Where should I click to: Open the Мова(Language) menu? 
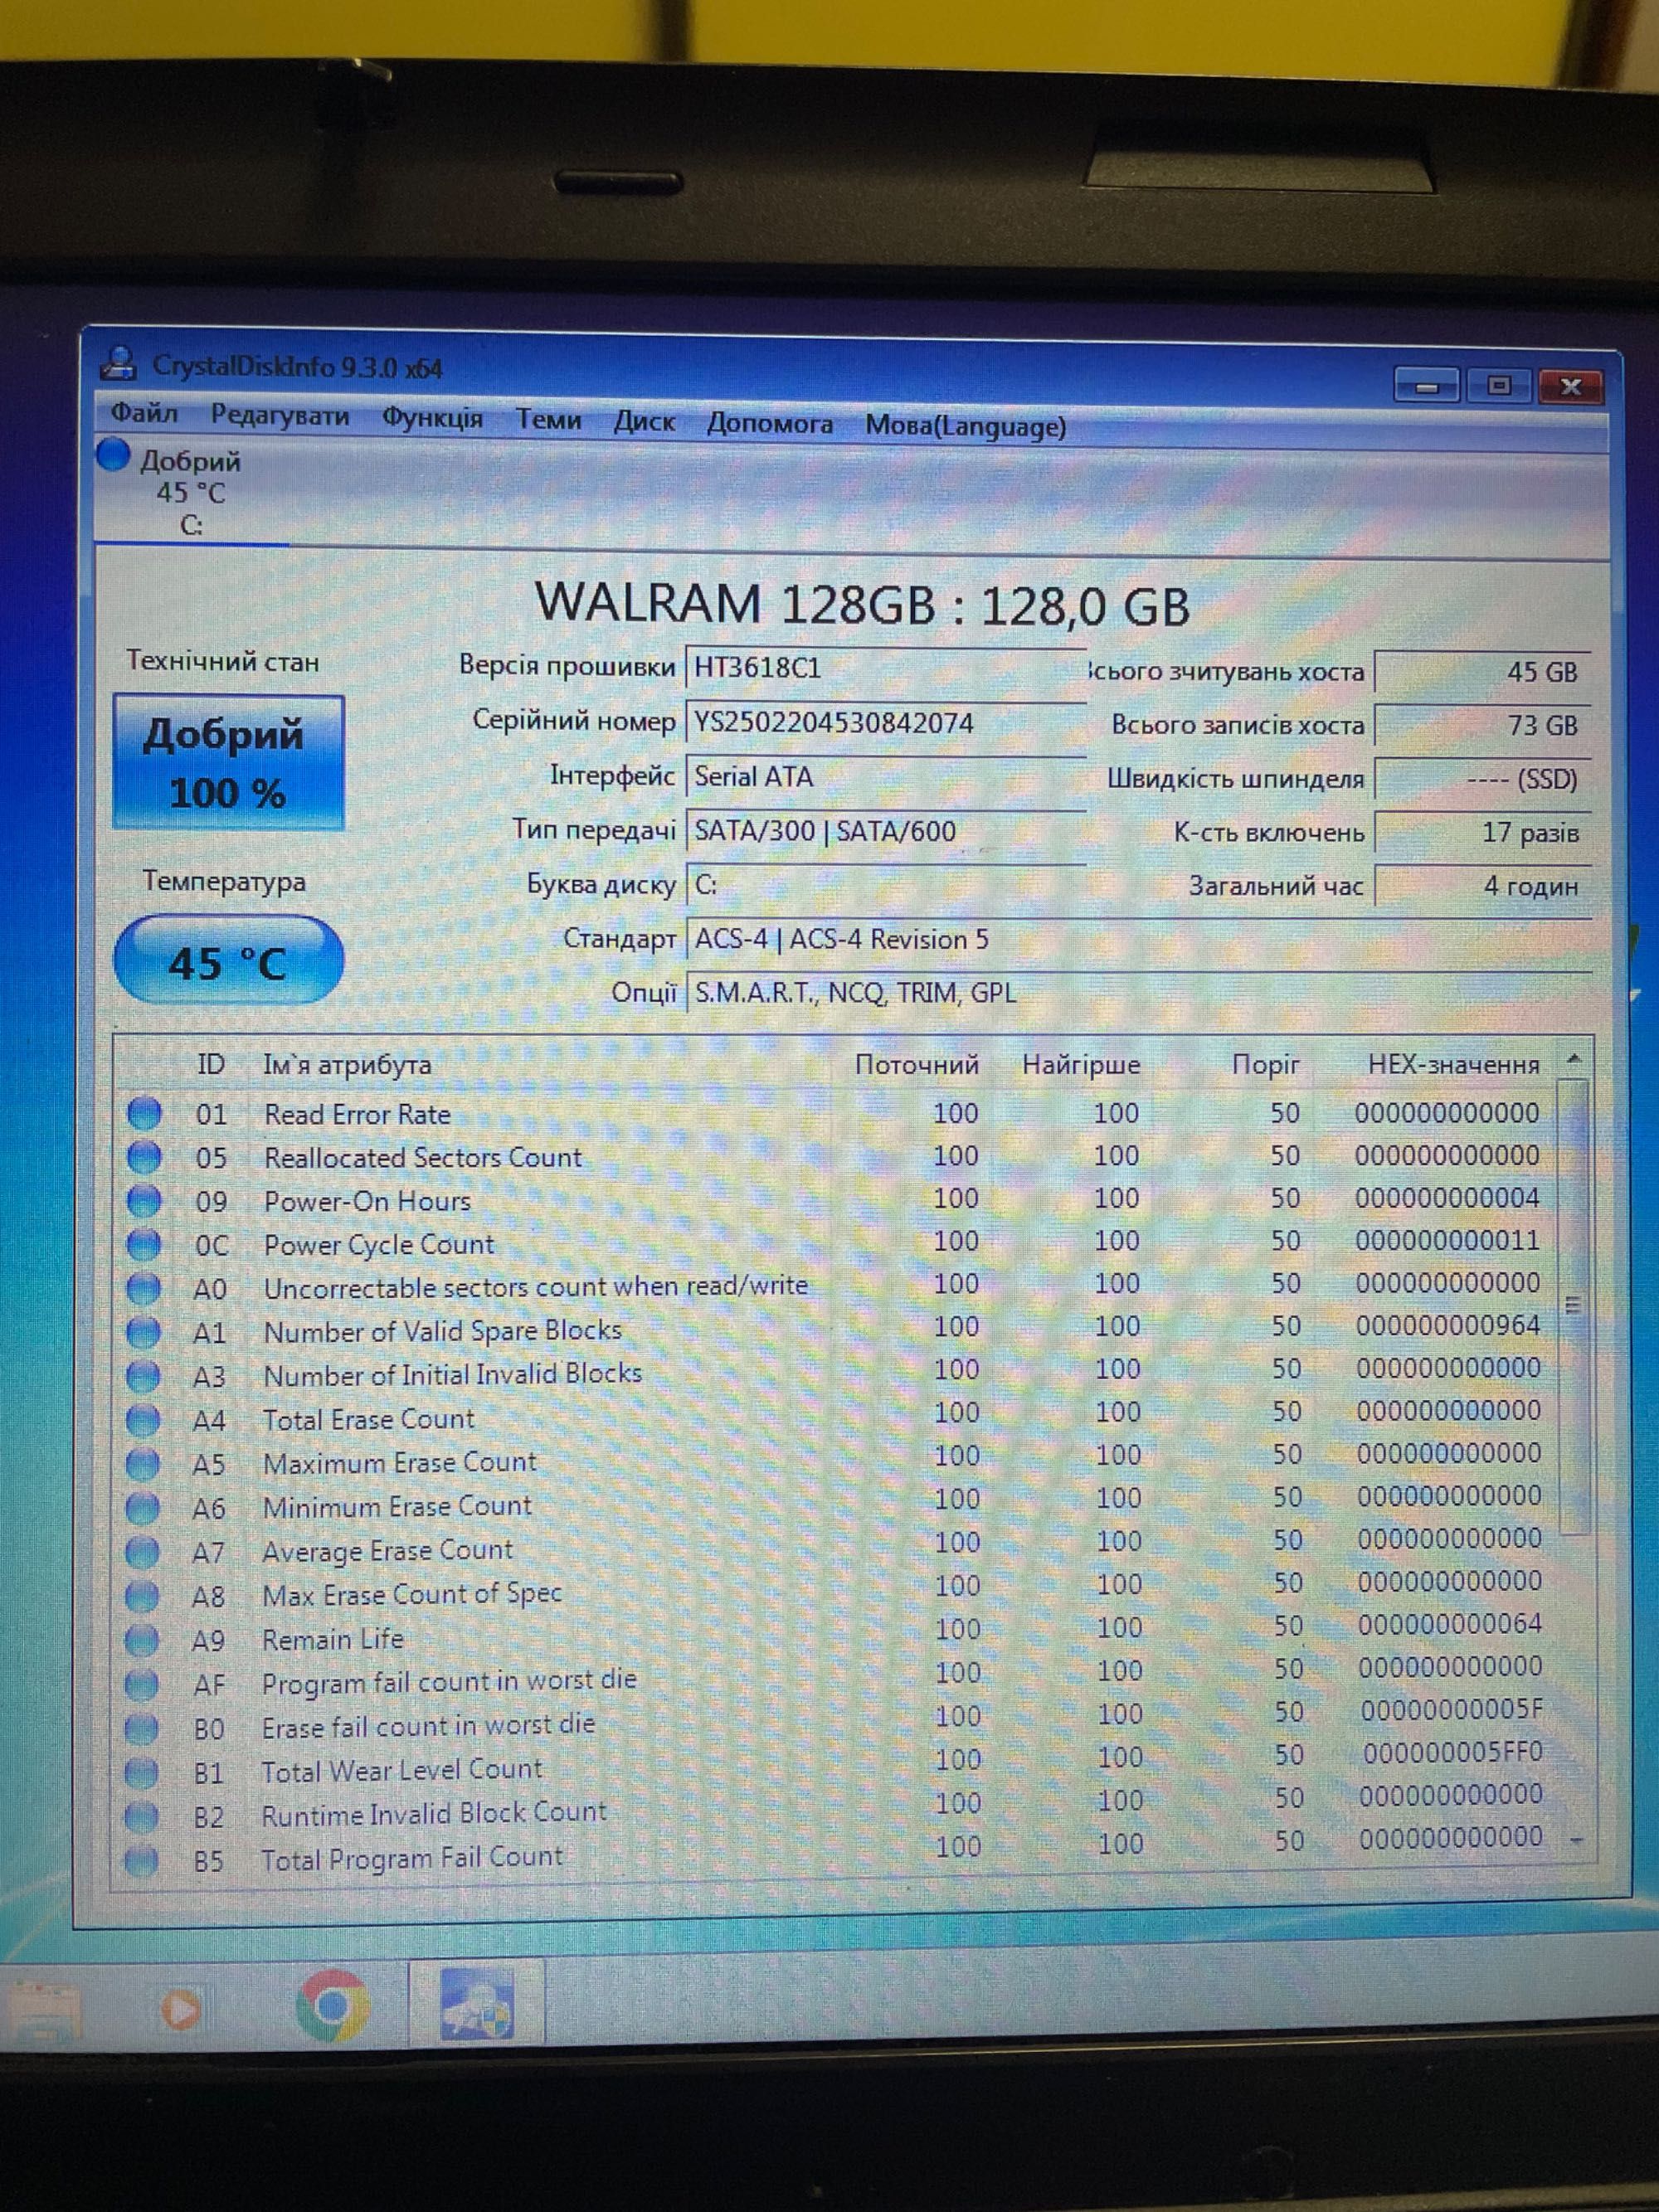click(965, 426)
